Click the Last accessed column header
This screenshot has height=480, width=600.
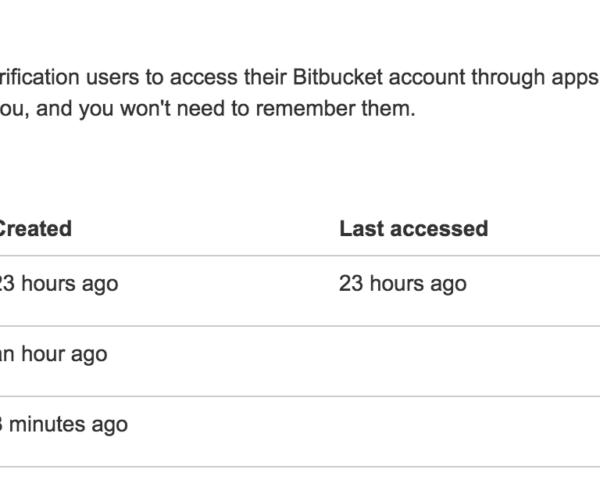413,228
